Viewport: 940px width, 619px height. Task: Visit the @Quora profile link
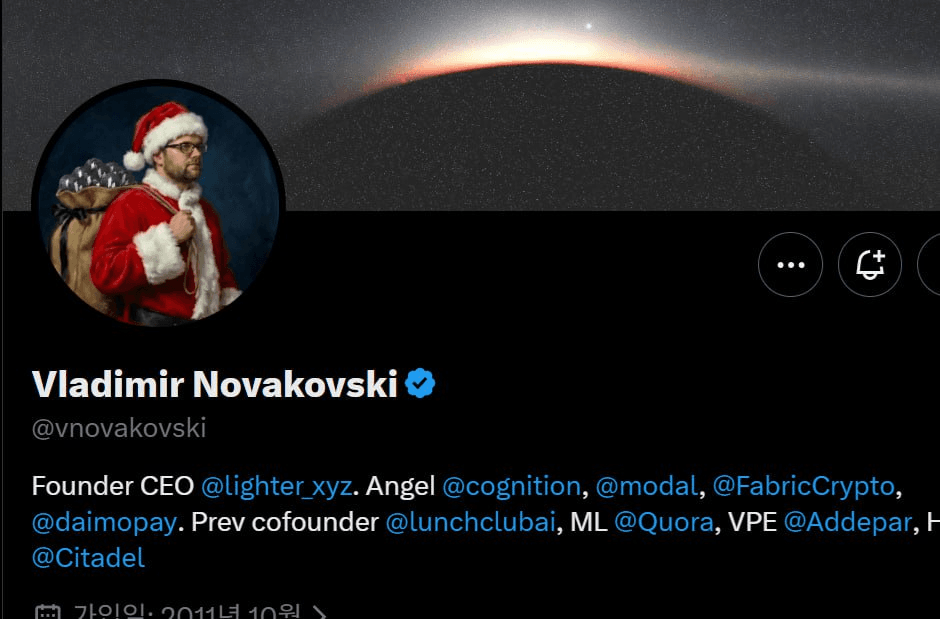coord(664,522)
